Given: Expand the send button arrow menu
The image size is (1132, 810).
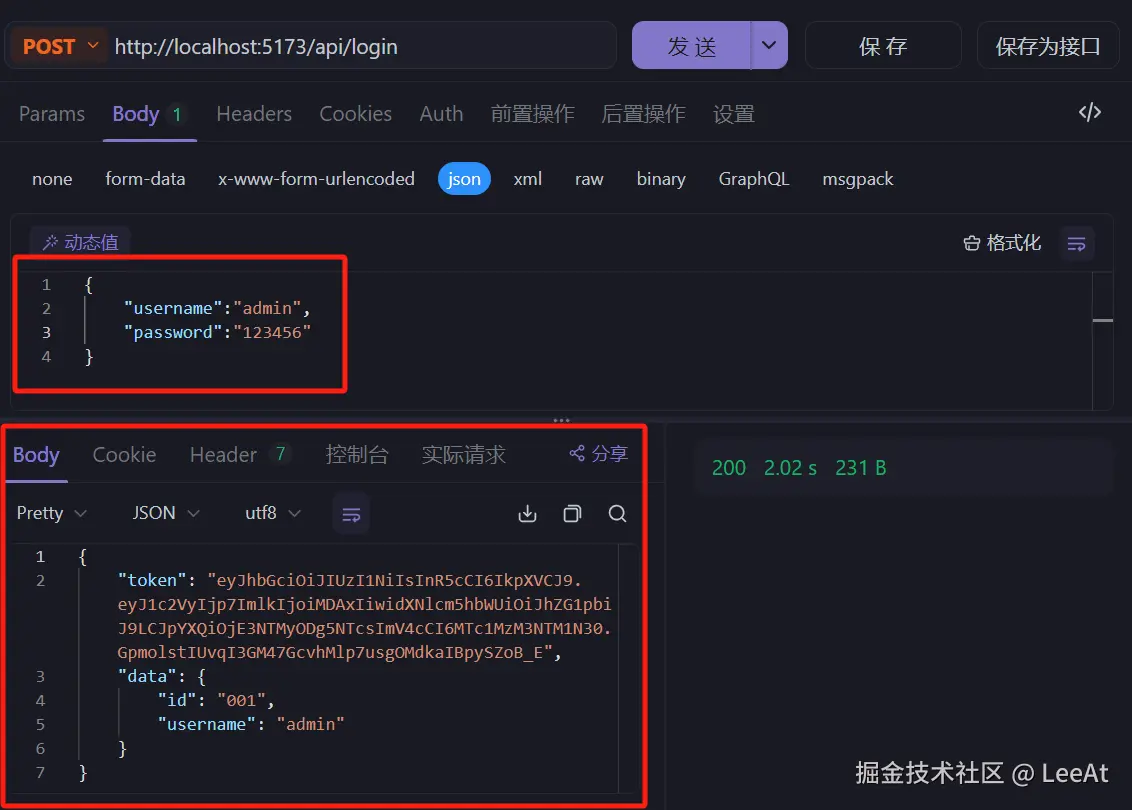Looking at the screenshot, I should point(769,45).
